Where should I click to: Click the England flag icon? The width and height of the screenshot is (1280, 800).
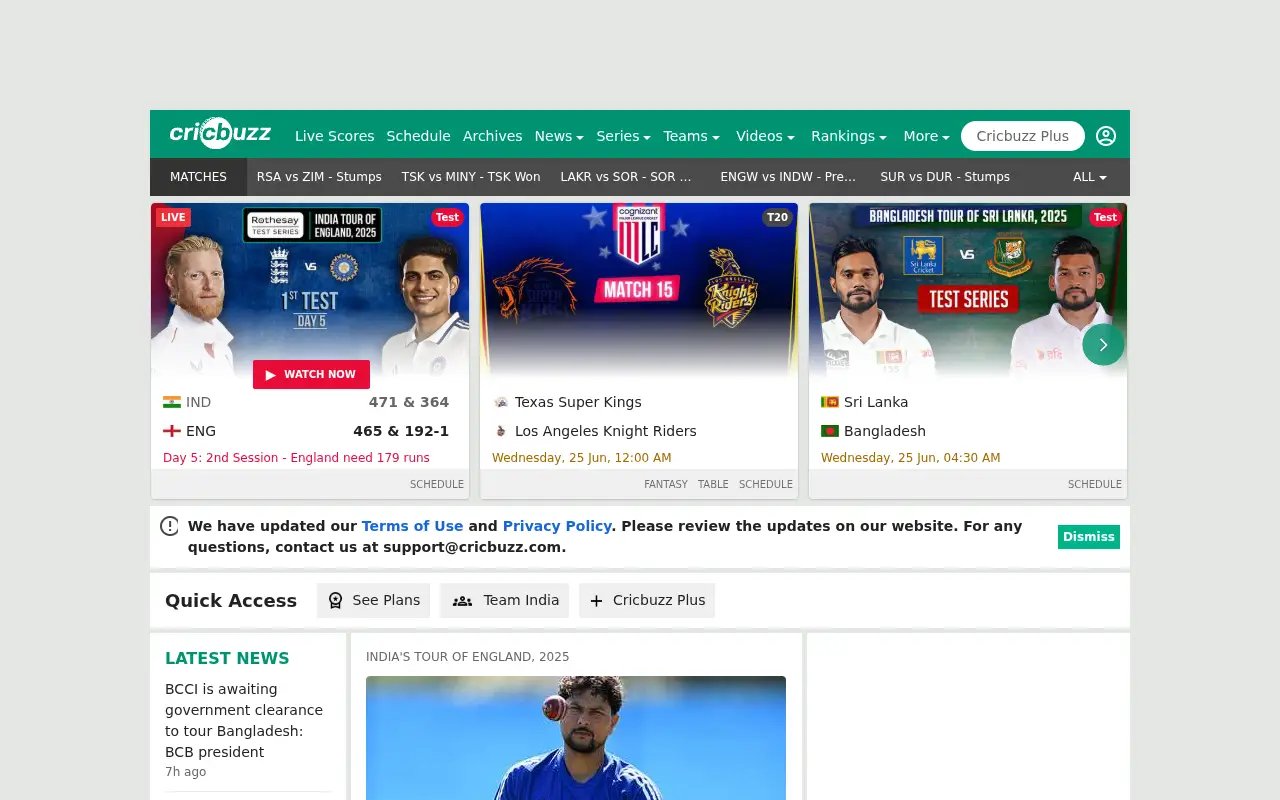click(172, 431)
